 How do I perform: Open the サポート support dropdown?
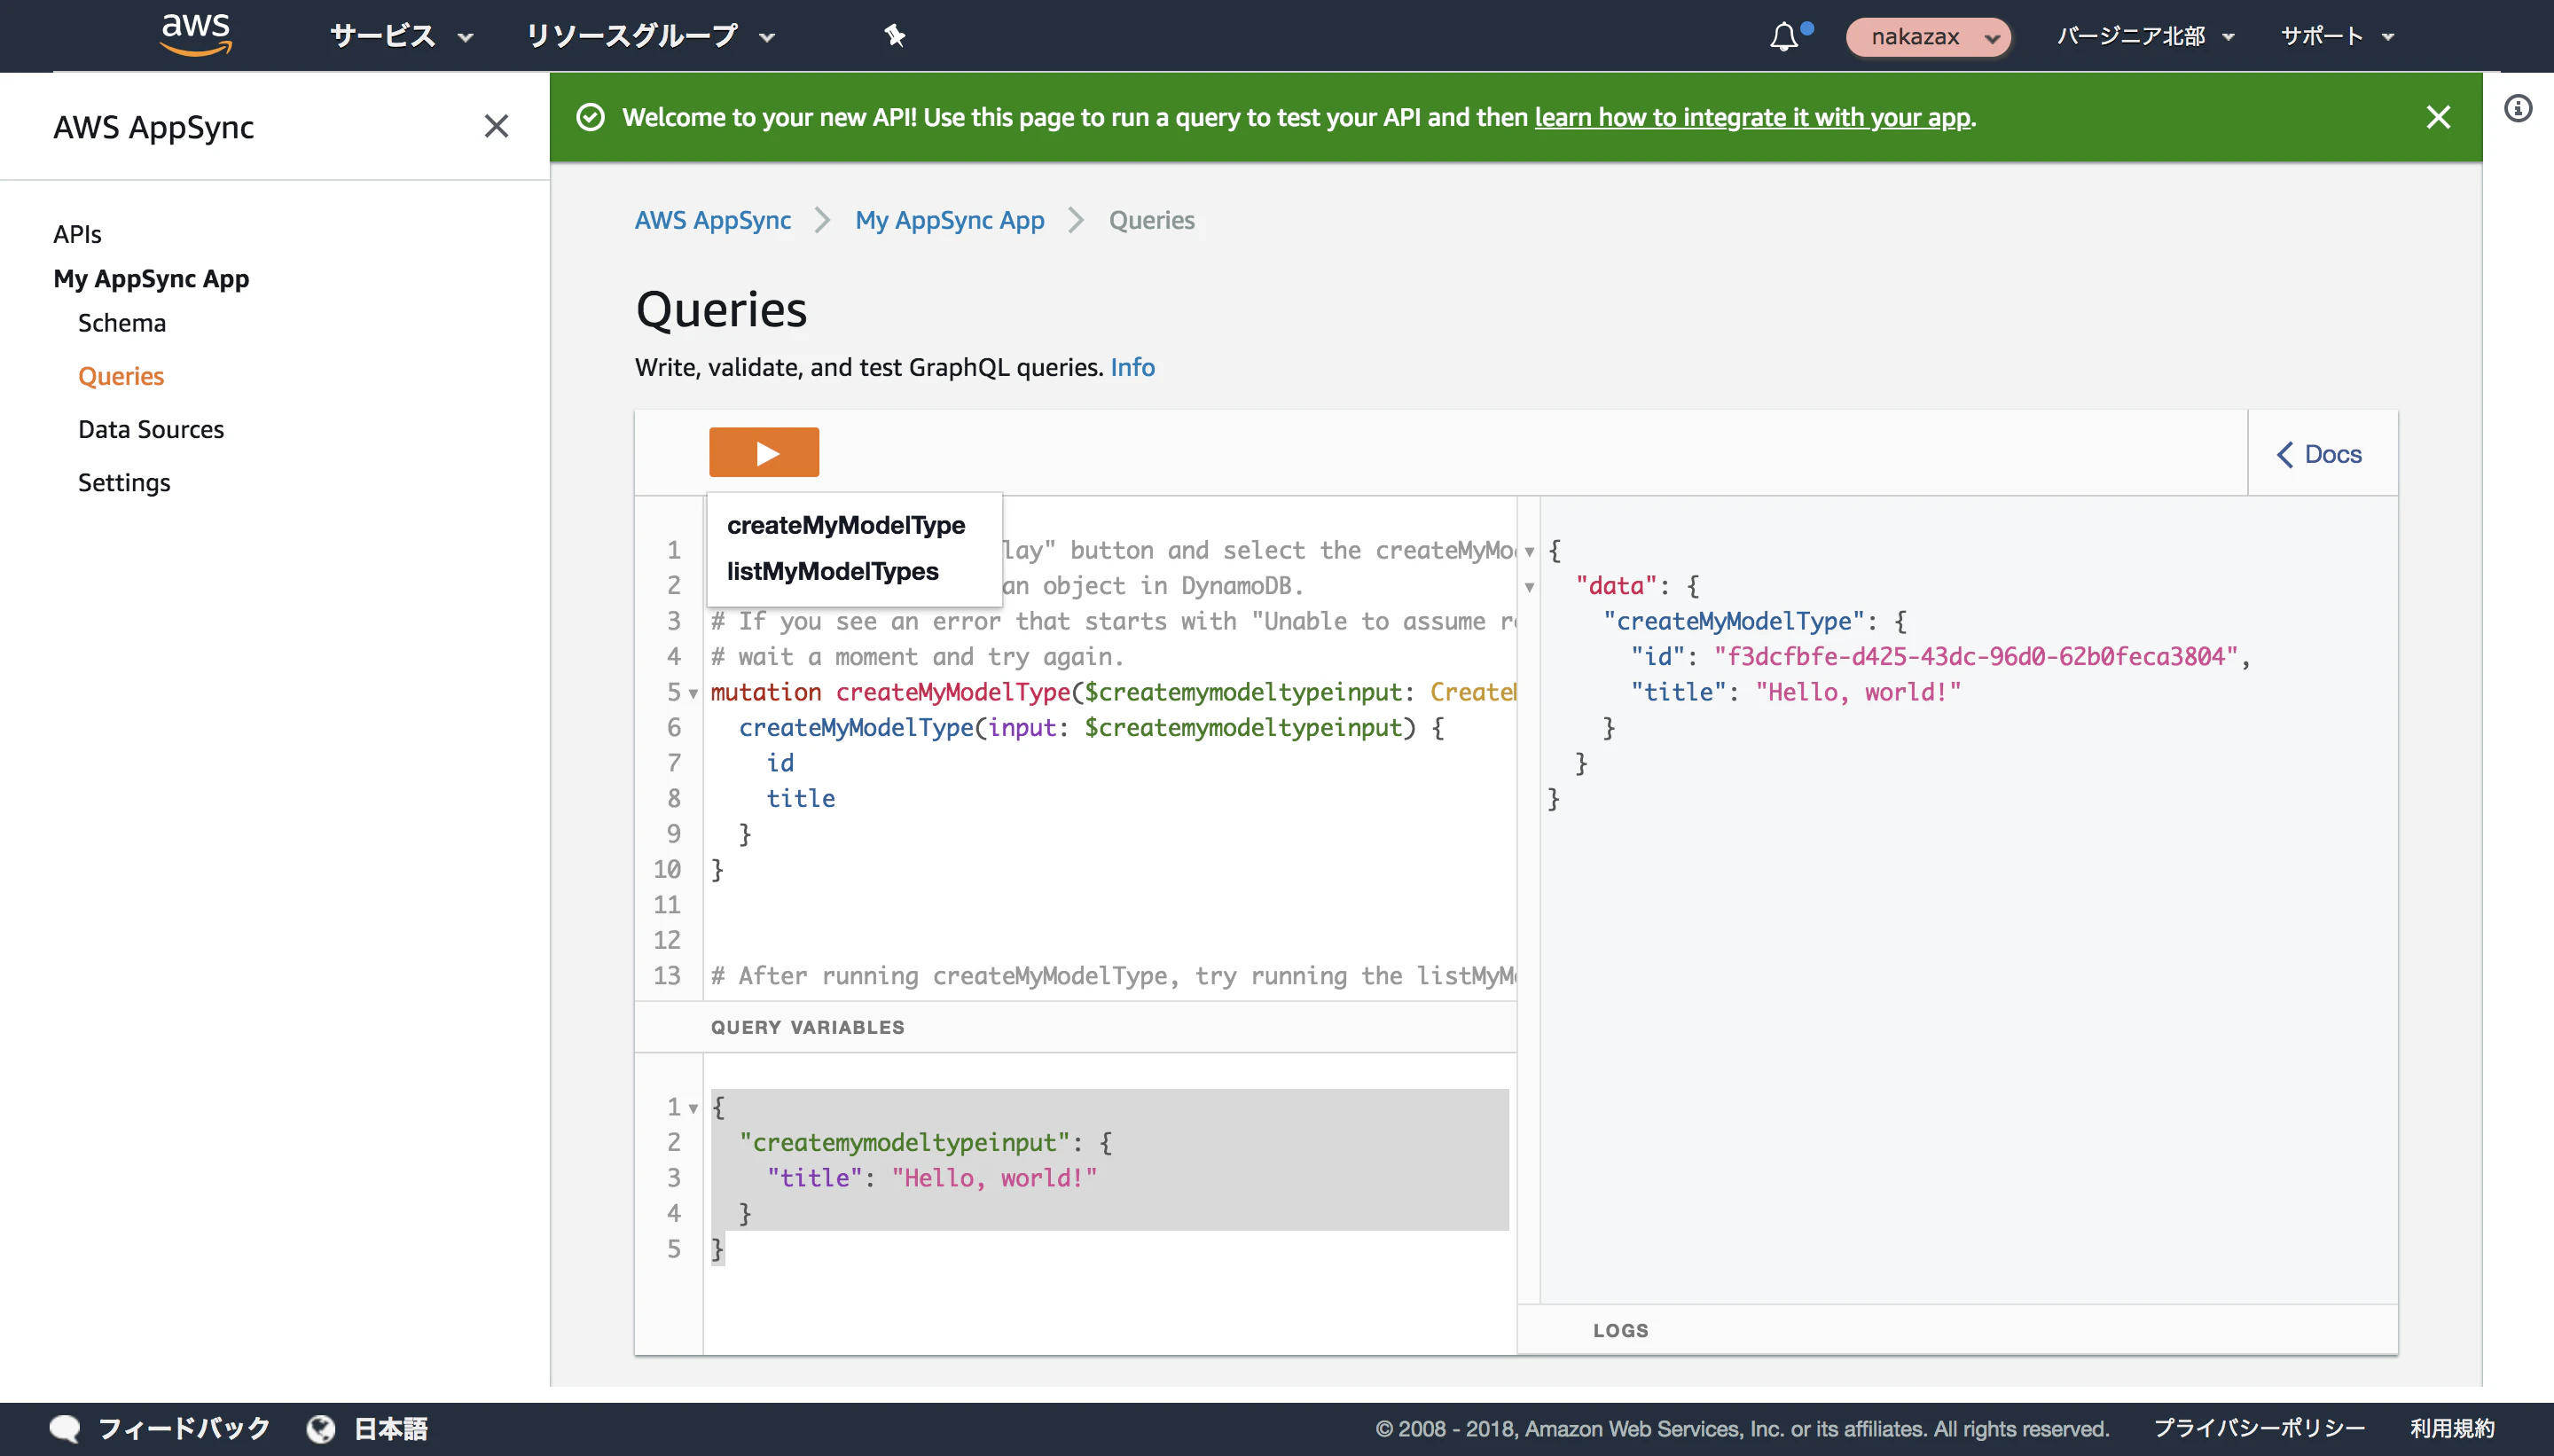[2338, 36]
